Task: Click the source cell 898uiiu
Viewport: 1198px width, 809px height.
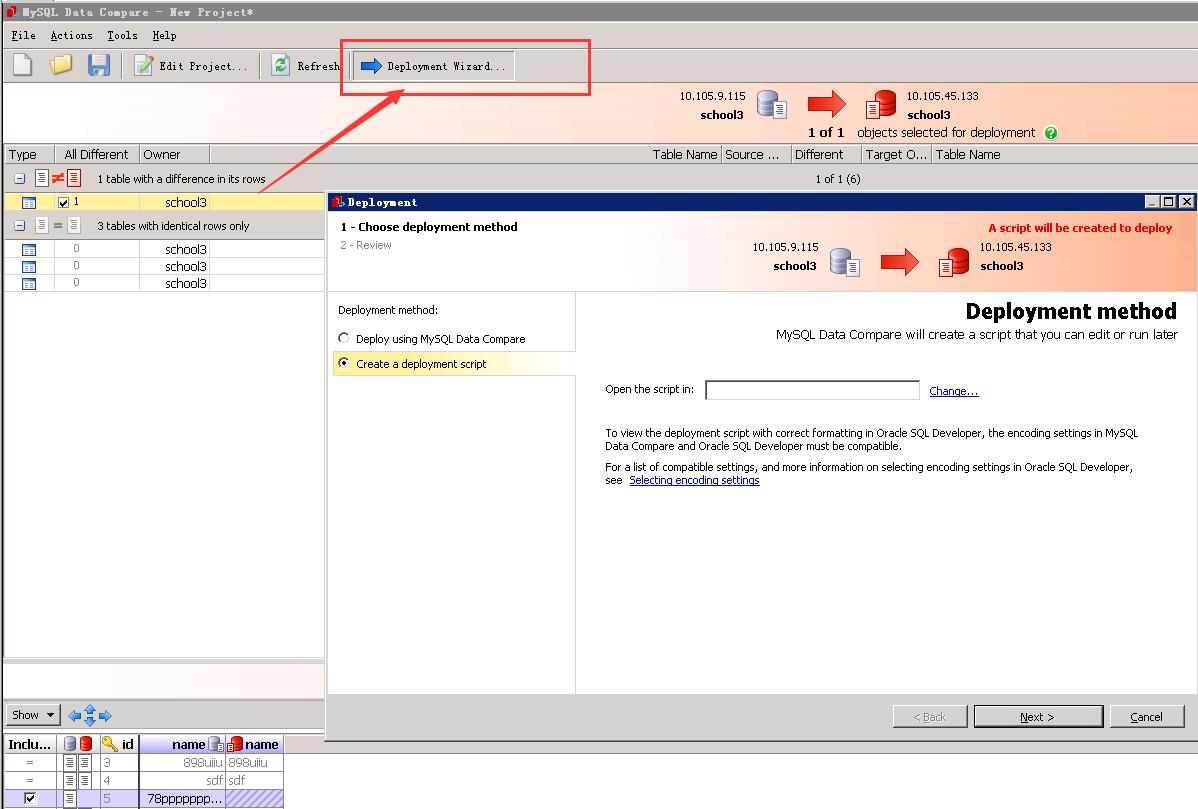Action: (182, 762)
